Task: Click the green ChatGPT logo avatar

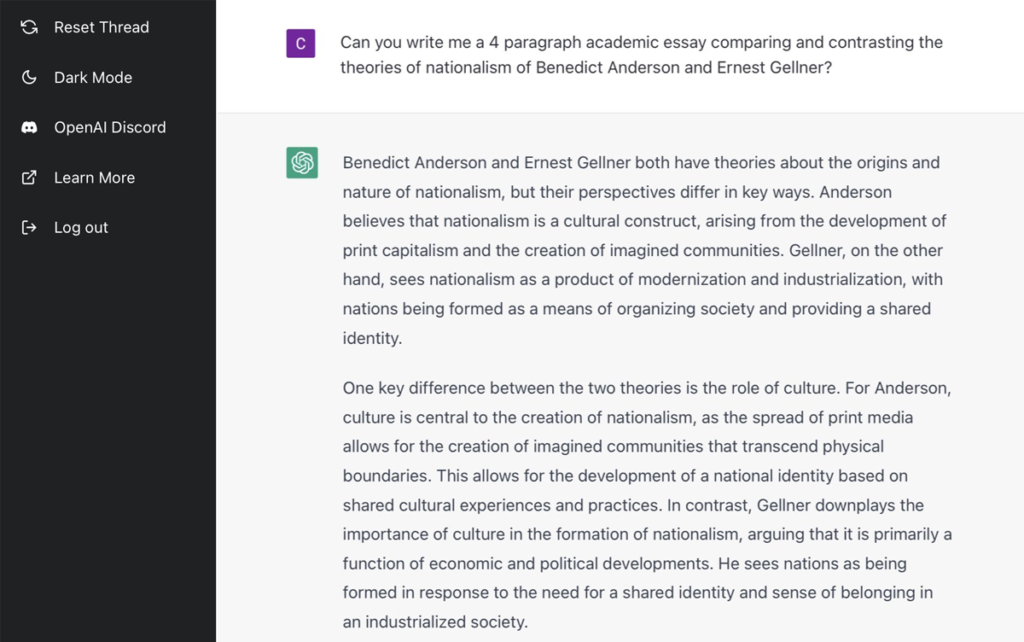Action: pos(302,163)
